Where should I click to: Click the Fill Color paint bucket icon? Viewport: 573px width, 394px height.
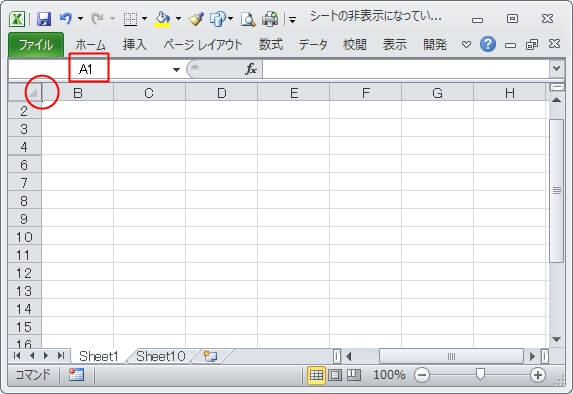click(x=162, y=19)
